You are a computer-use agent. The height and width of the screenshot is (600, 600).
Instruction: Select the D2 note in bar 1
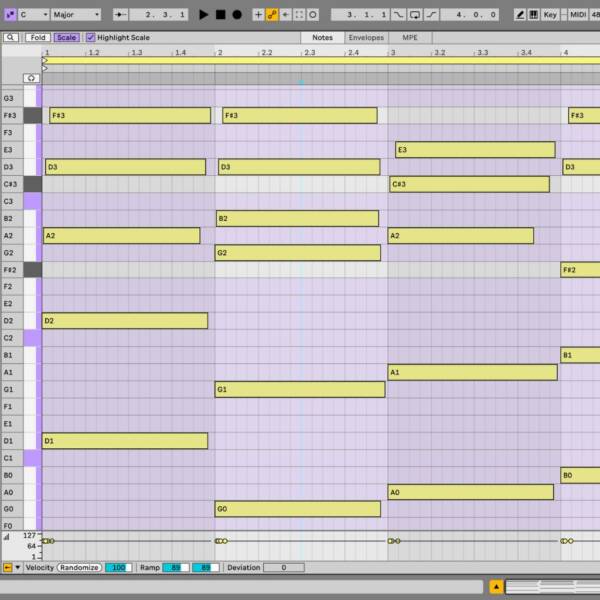(x=125, y=321)
